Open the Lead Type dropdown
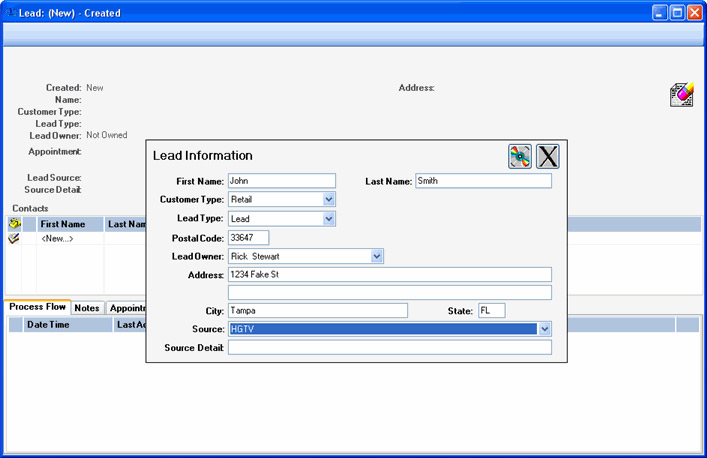The image size is (707, 458). point(329,219)
